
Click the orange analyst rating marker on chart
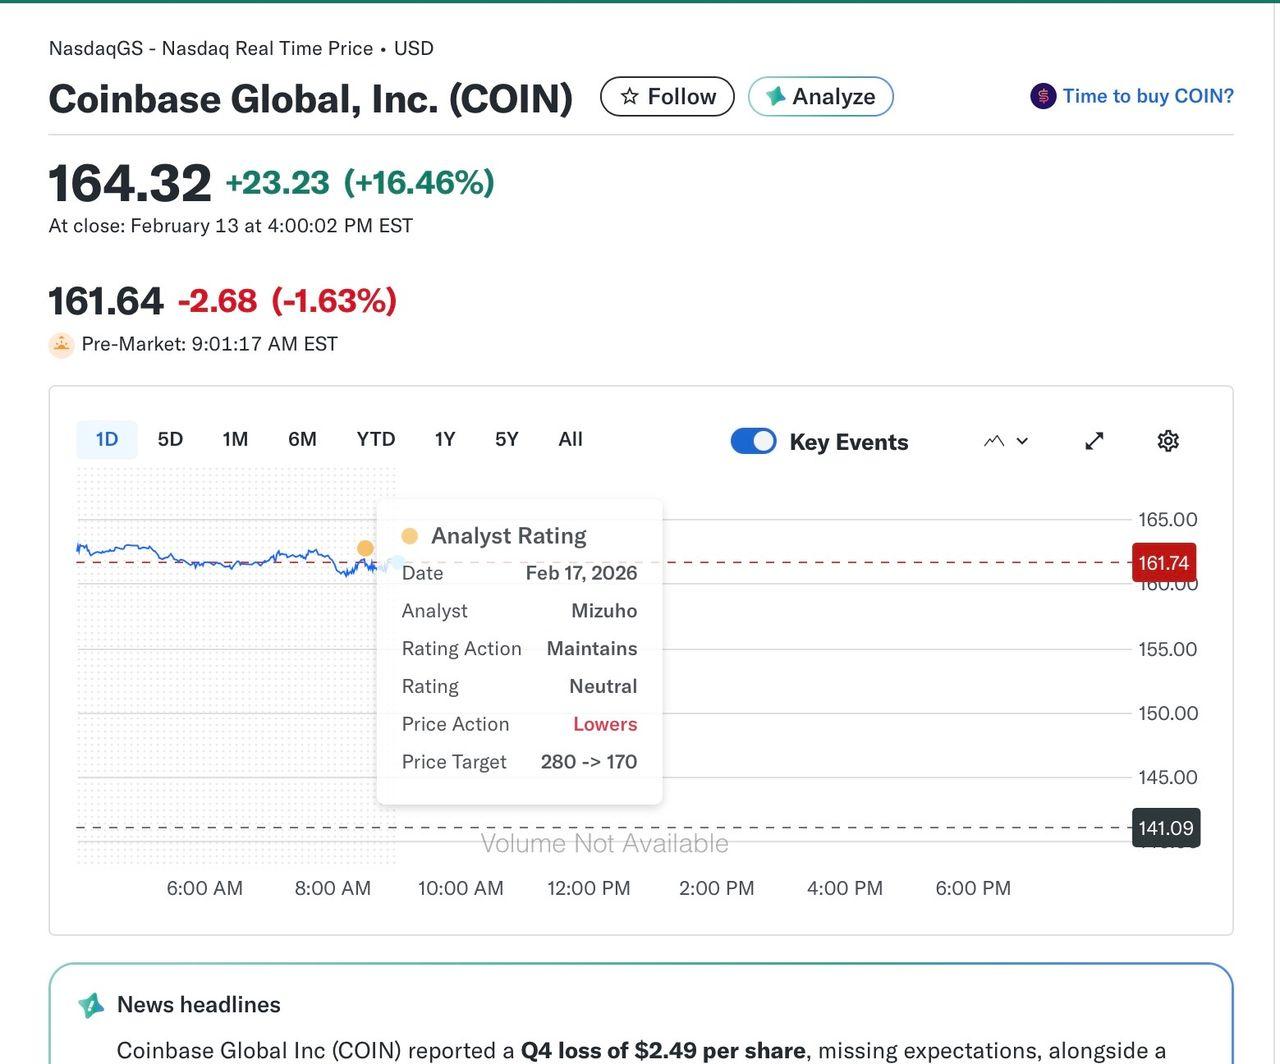click(365, 548)
